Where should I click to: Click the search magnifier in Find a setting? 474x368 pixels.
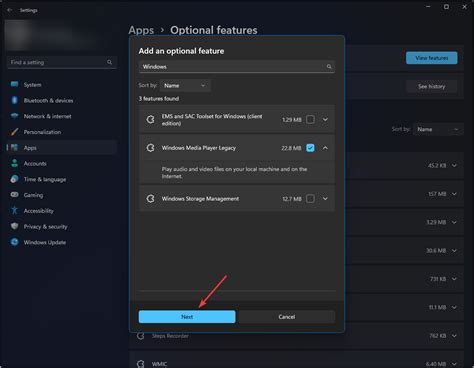(109, 62)
